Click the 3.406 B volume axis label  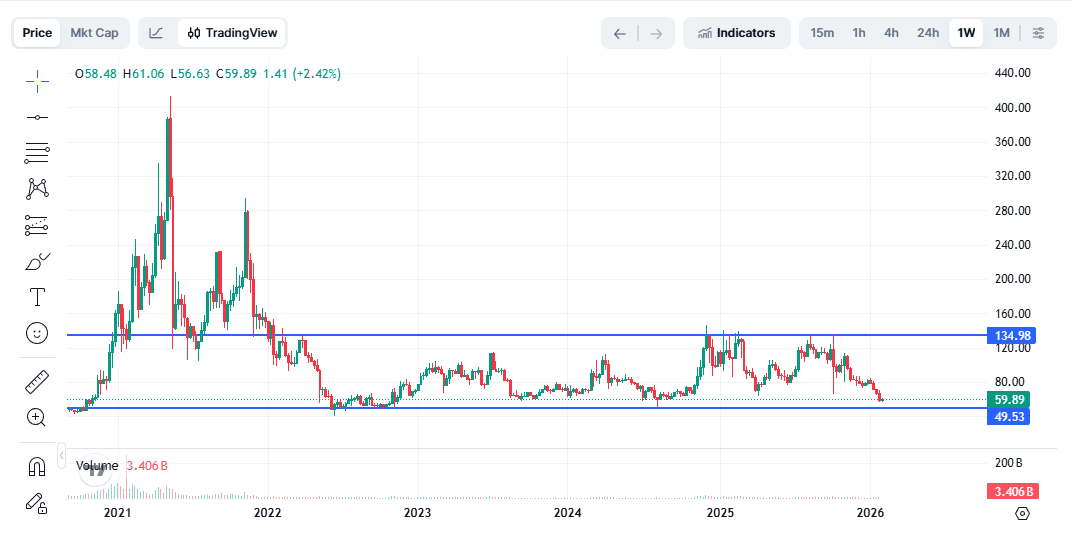pos(1013,491)
